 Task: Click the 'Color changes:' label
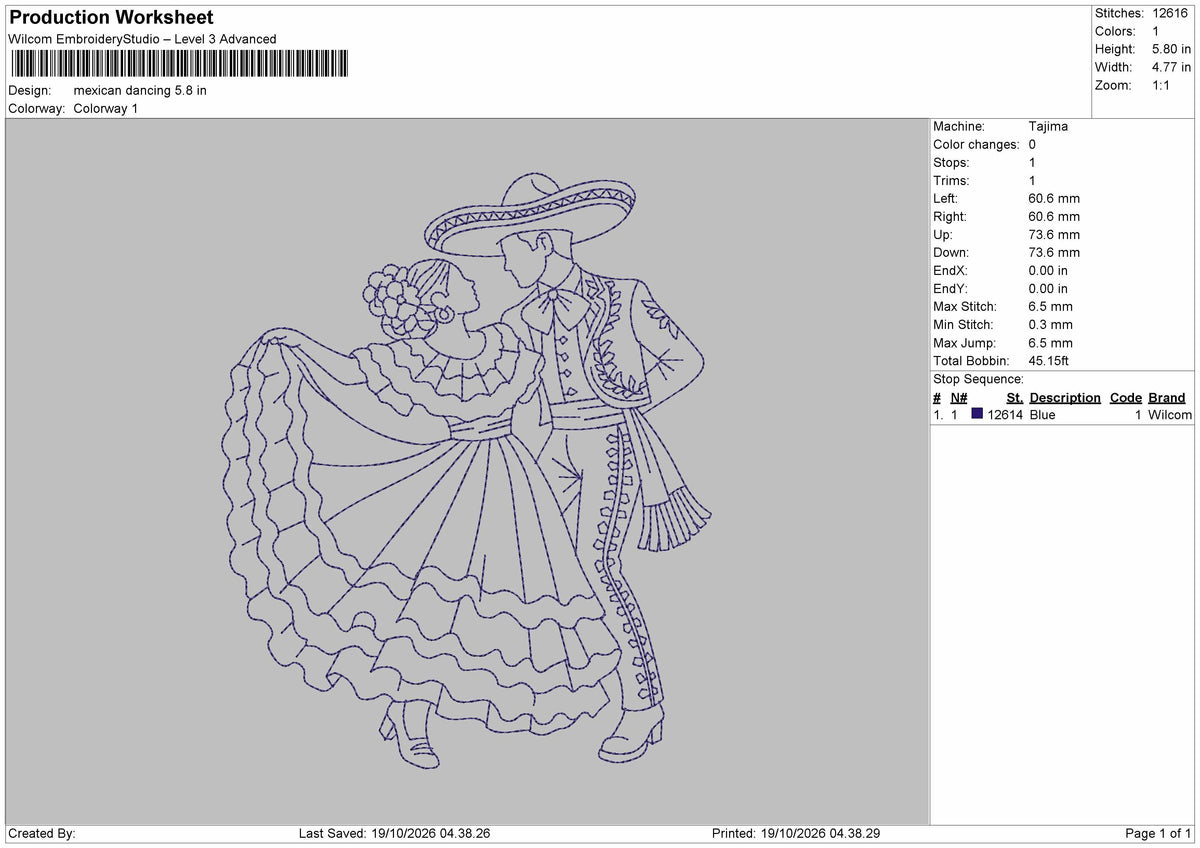(x=977, y=145)
